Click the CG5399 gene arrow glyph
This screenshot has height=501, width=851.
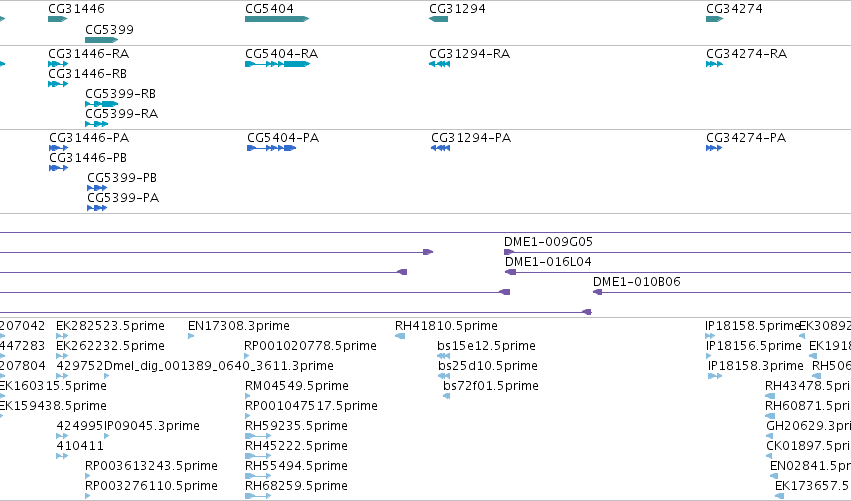(101, 40)
